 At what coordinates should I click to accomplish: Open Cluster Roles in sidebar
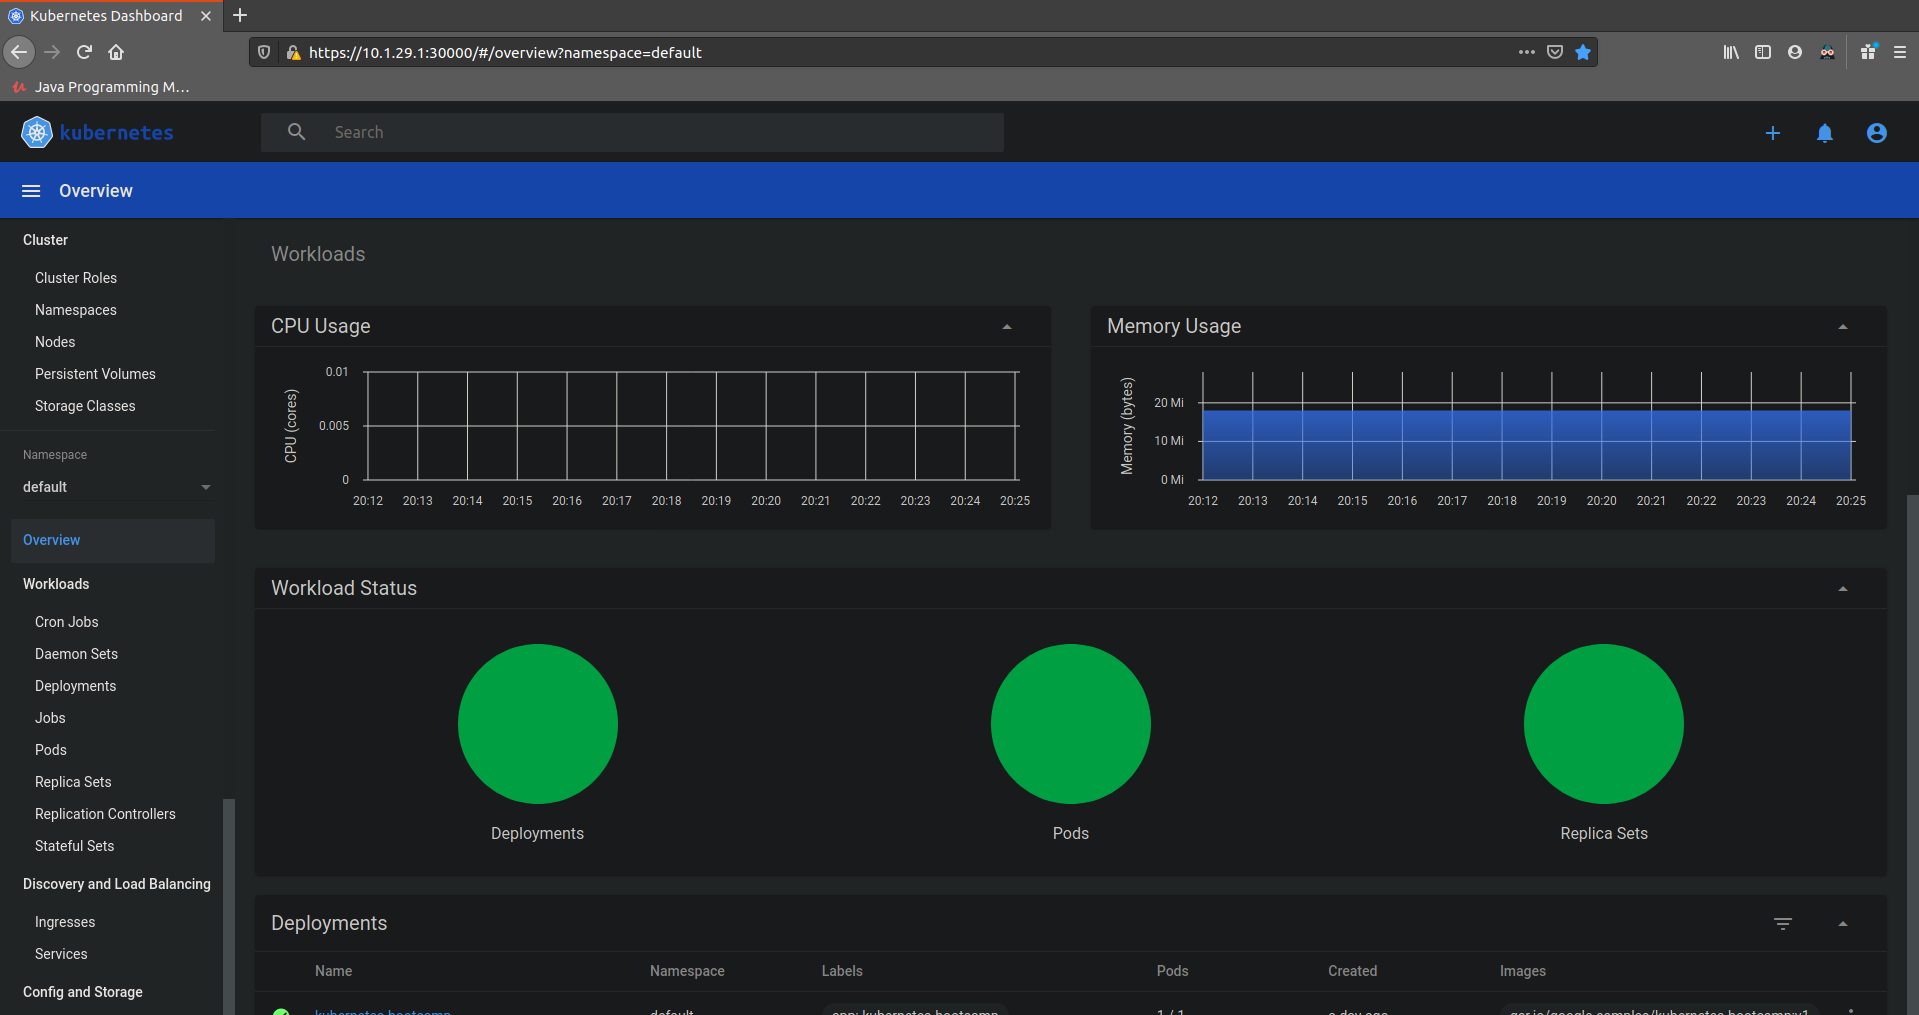[76, 278]
